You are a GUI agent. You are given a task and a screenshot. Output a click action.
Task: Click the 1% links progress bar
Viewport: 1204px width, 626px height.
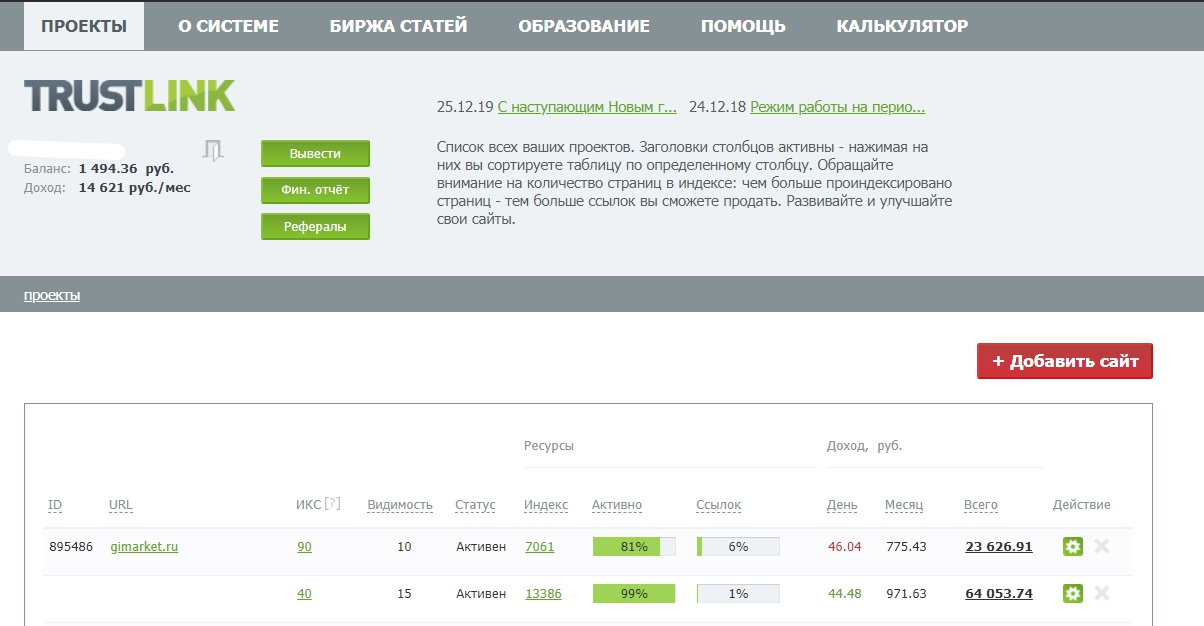click(x=738, y=593)
